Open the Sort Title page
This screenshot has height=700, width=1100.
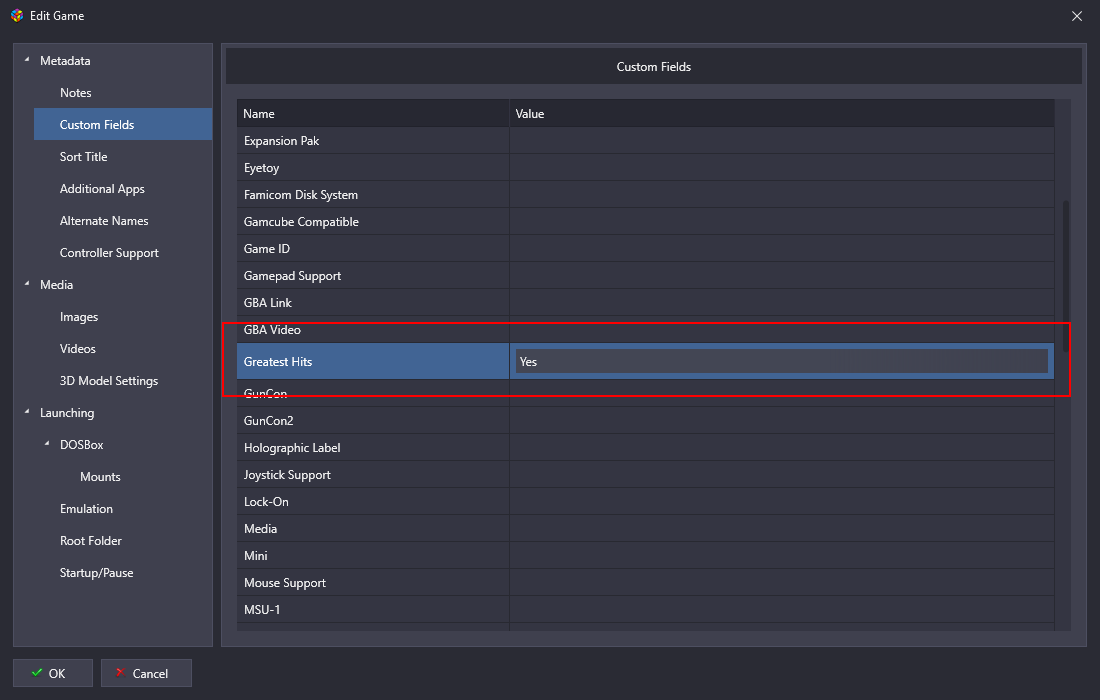[x=83, y=156]
